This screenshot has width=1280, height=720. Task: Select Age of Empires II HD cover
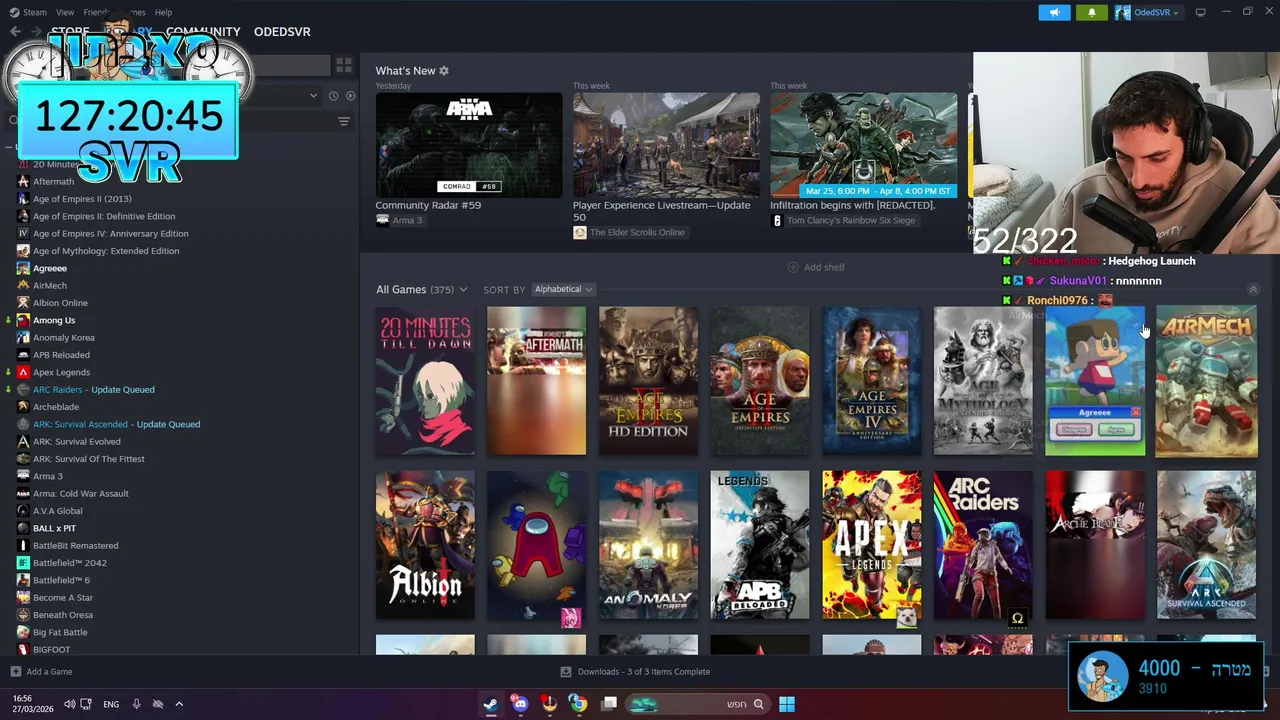click(649, 381)
